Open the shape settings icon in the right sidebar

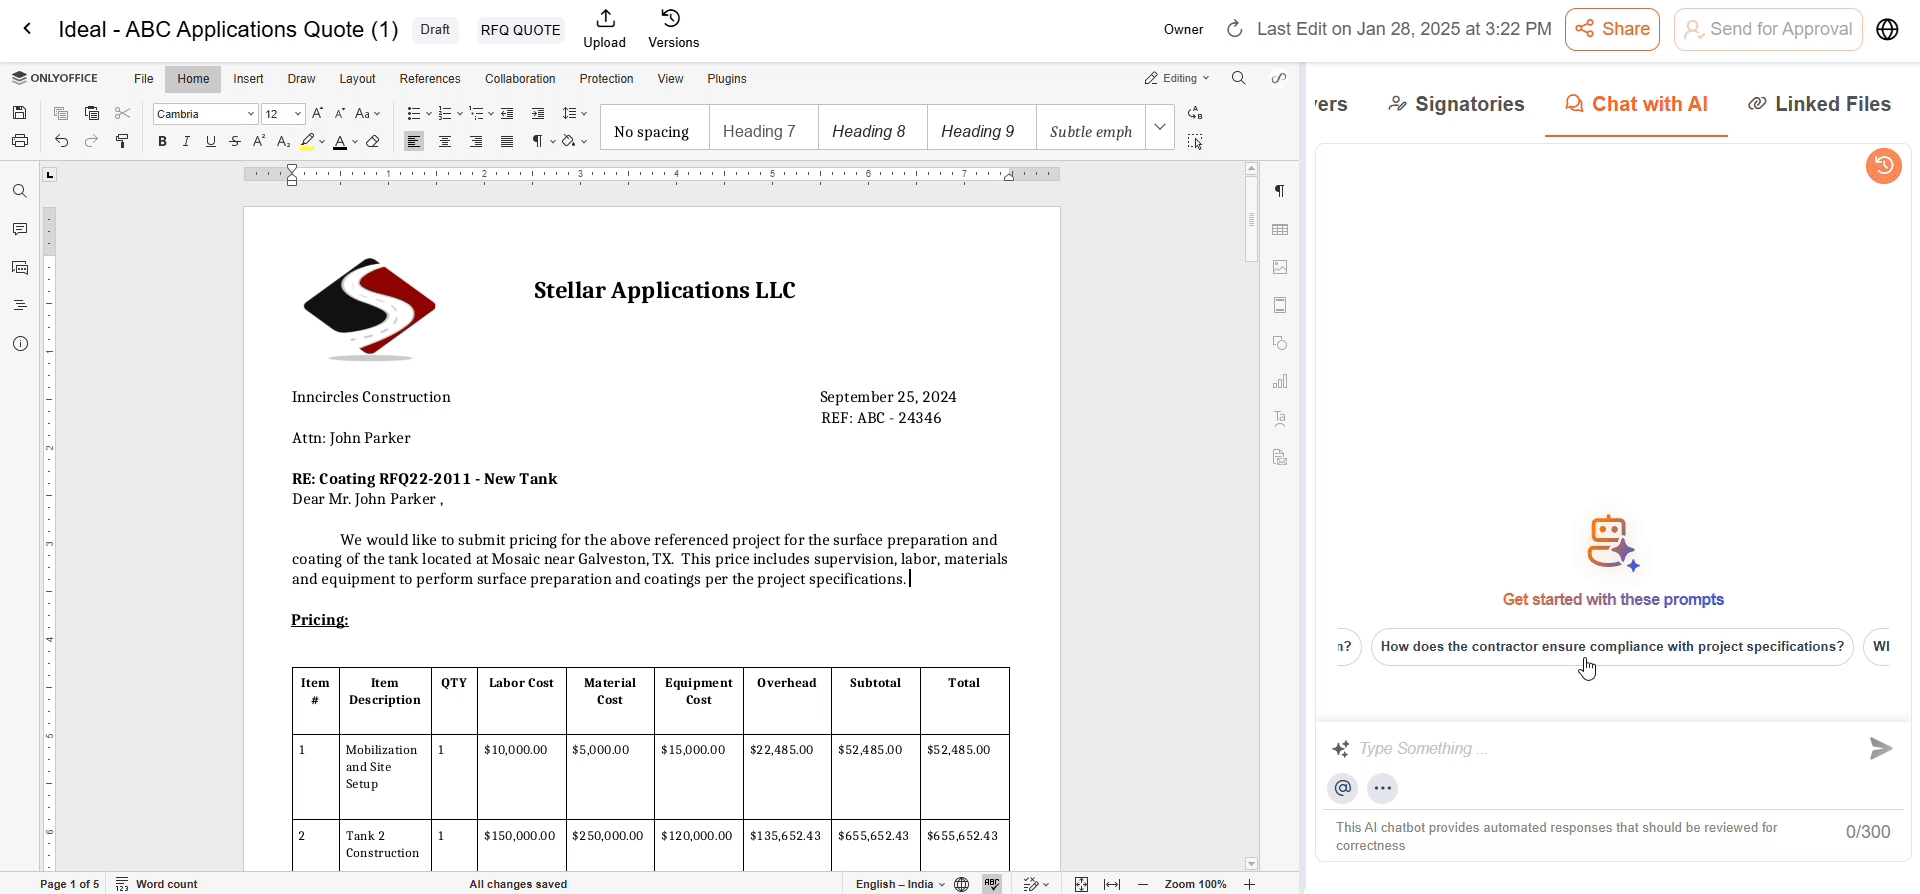(1280, 344)
